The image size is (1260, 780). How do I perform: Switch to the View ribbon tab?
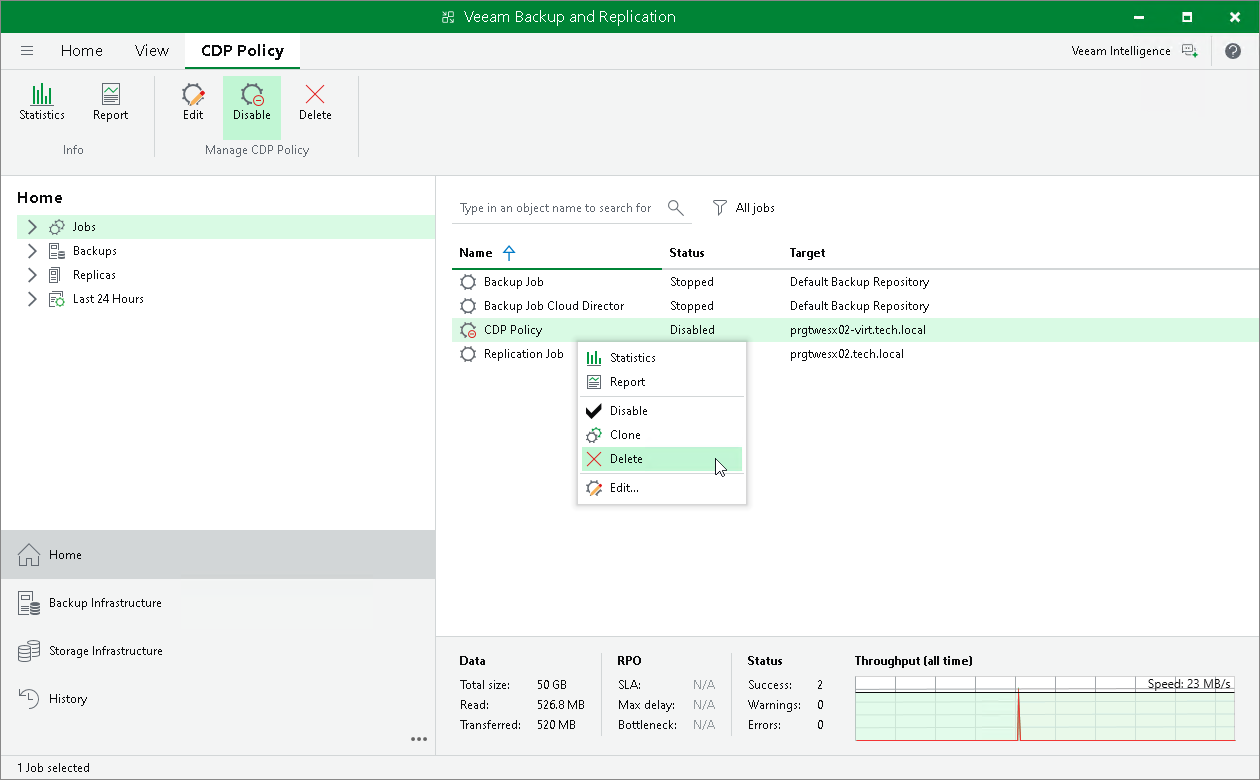[x=152, y=50]
